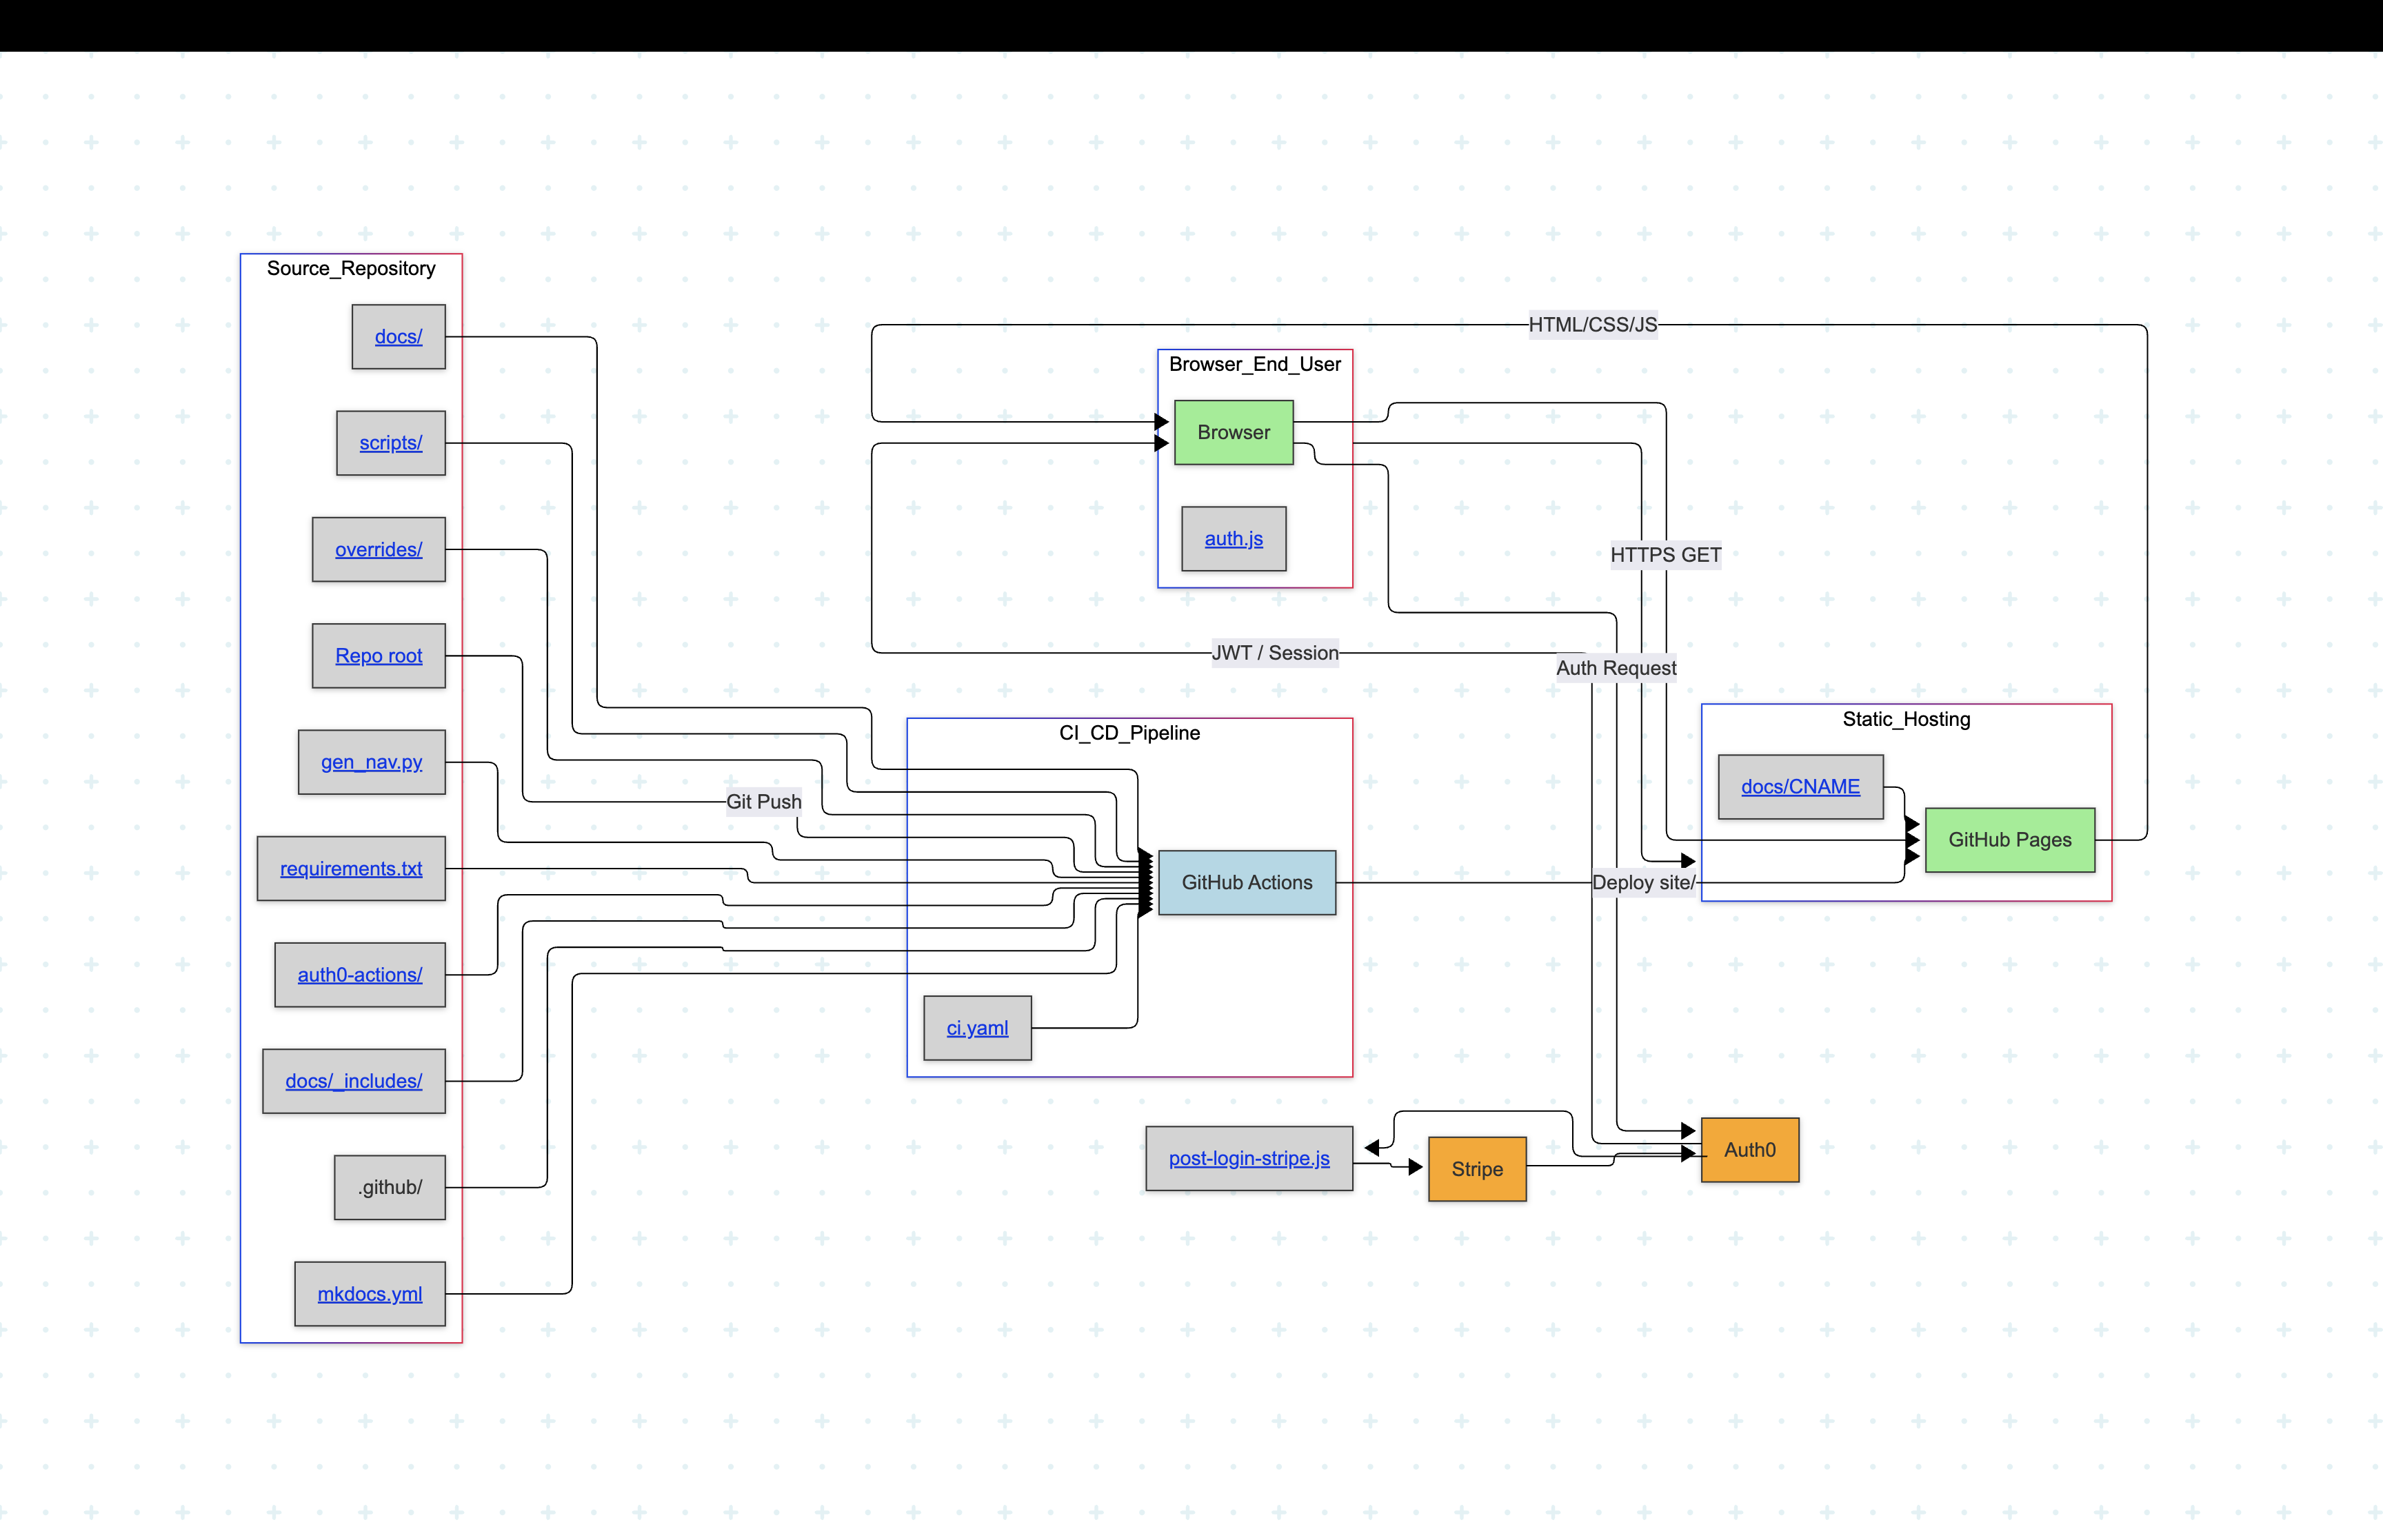Click the Git Push edge label
The height and width of the screenshot is (1540, 2383).
click(763, 802)
